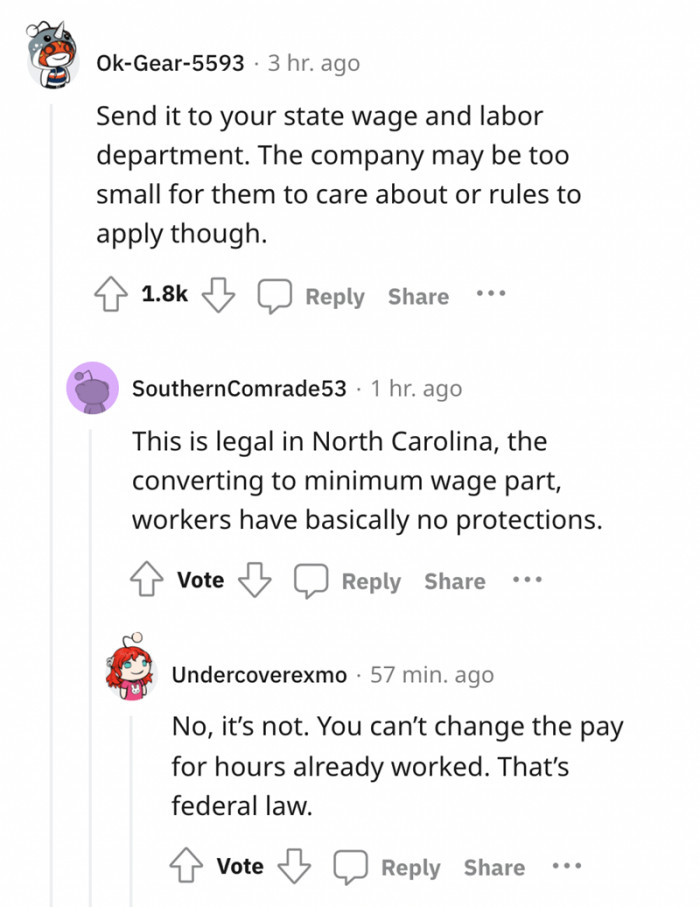700x907 pixels.
Task: Share SouthernComrade53's comment
Action: [454, 580]
